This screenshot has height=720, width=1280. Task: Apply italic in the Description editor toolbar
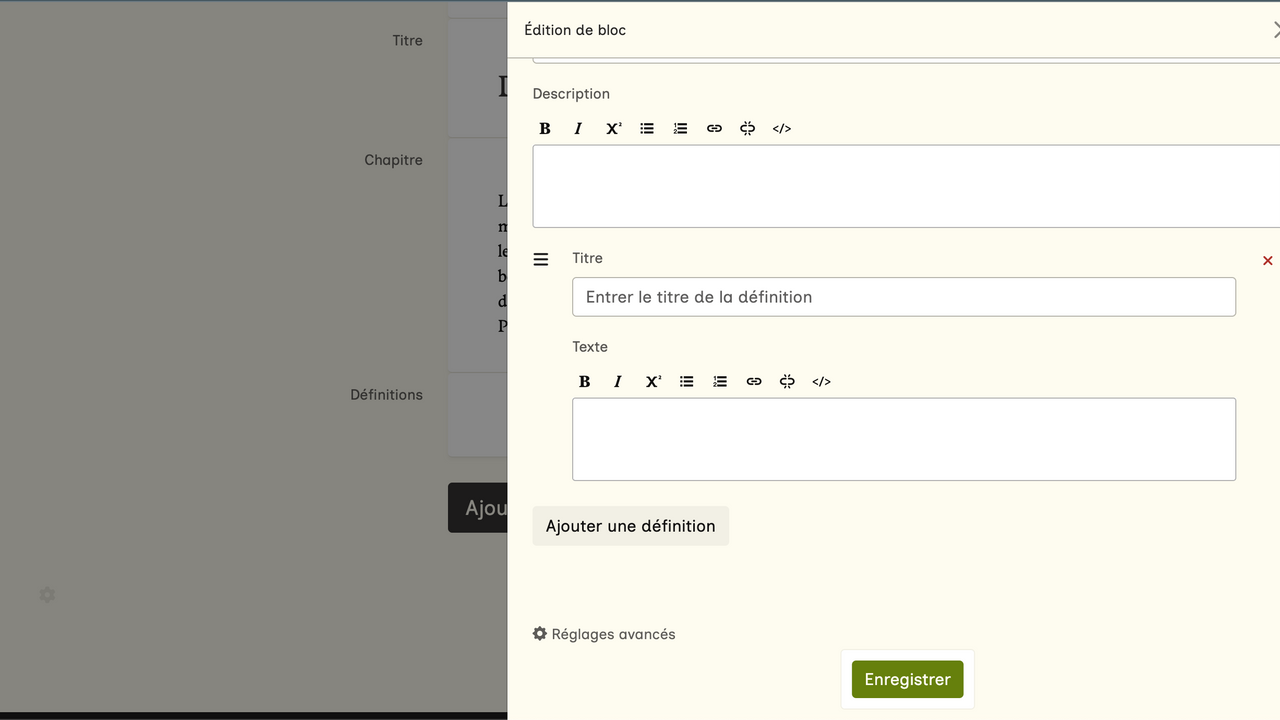click(x=578, y=129)
